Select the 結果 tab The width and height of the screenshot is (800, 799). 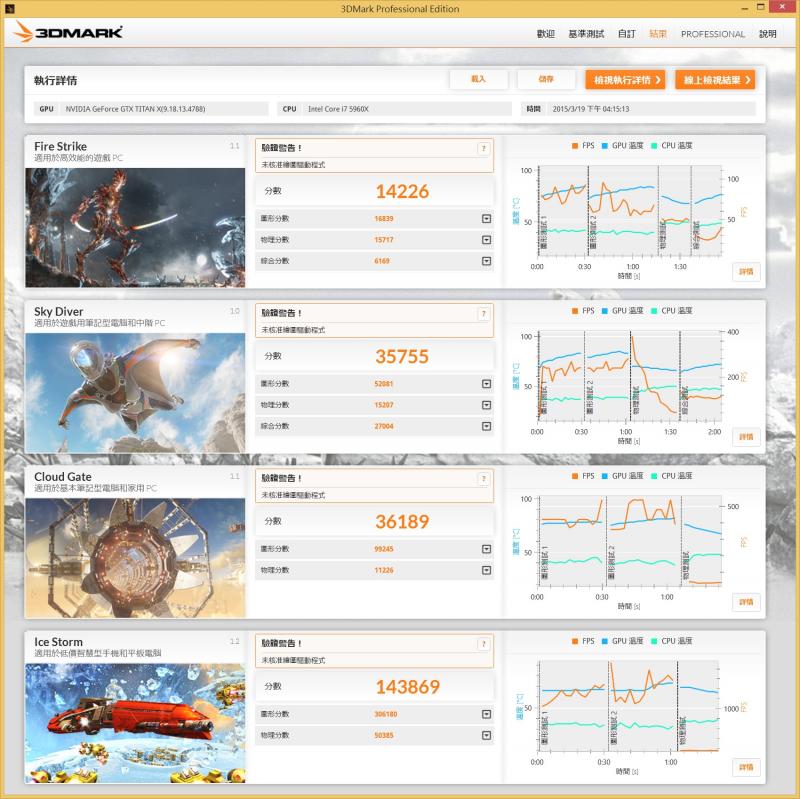(x=658, y=34)
